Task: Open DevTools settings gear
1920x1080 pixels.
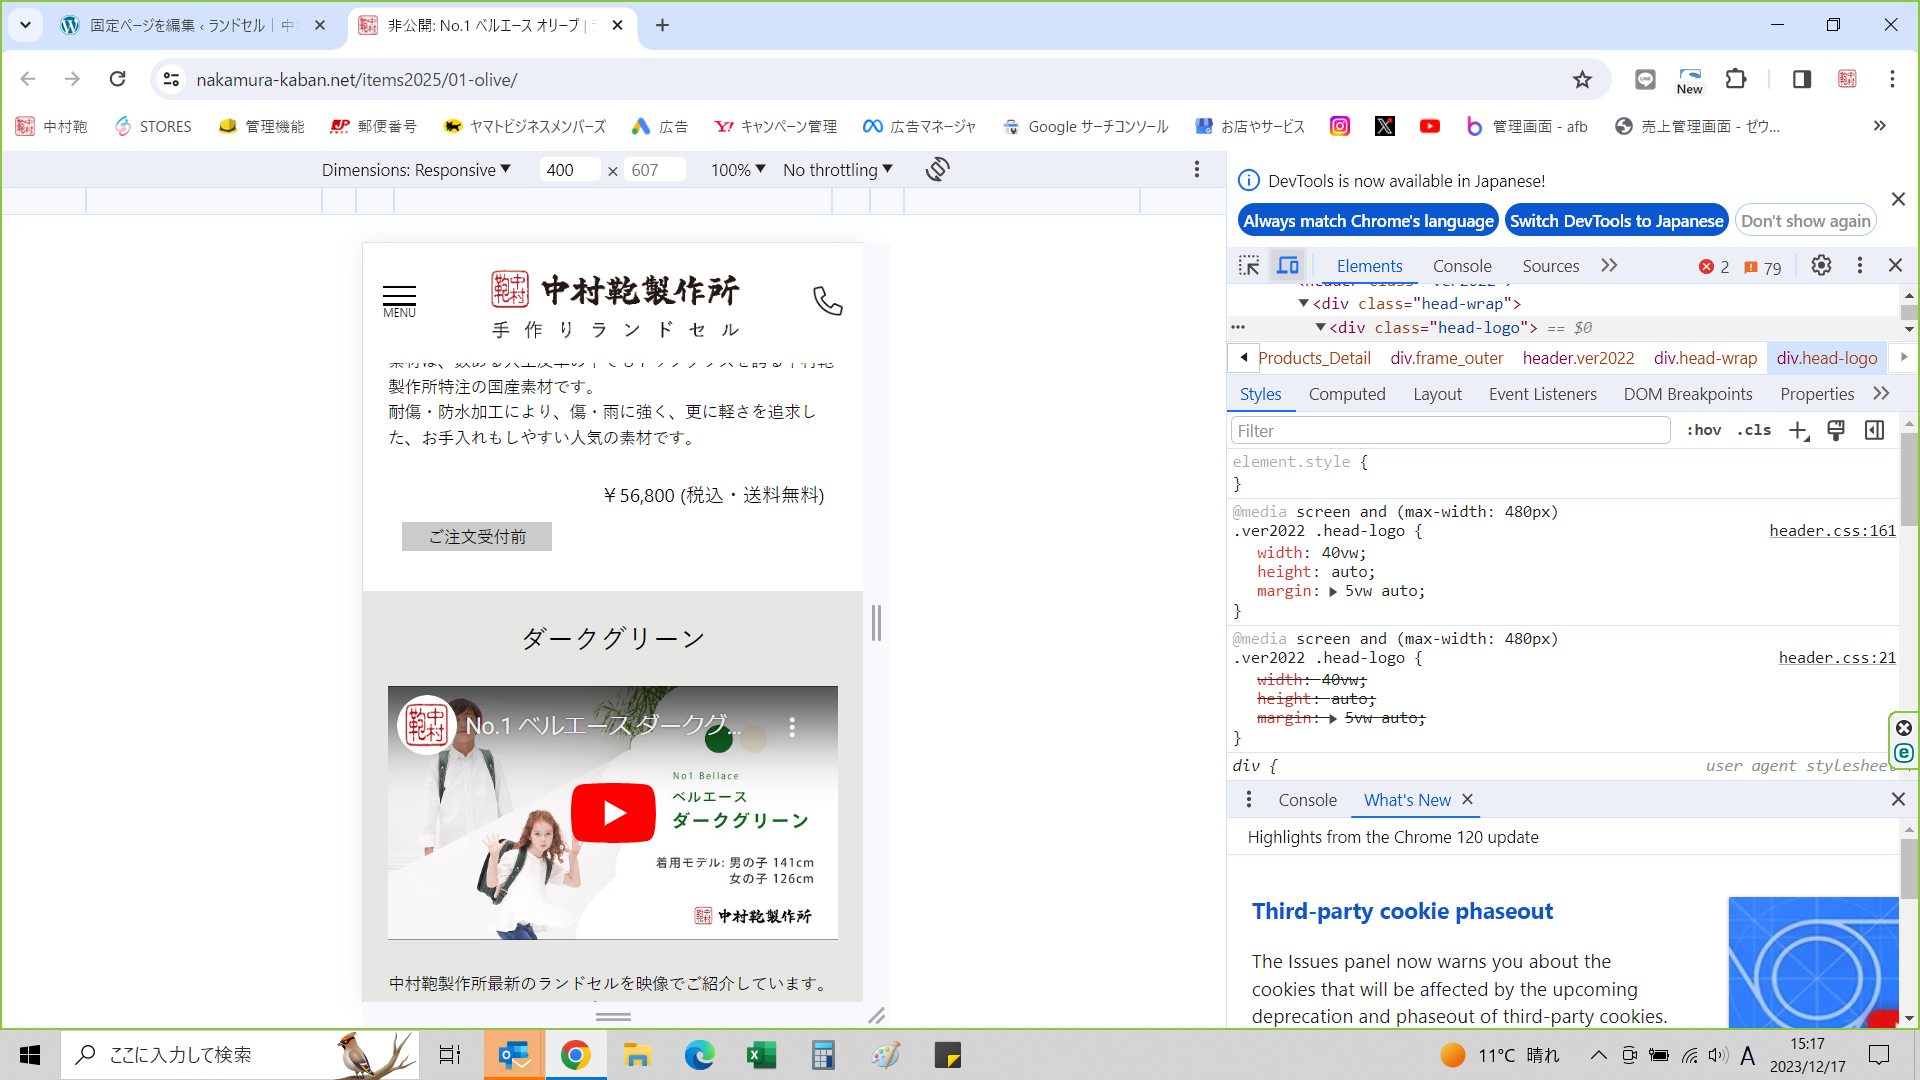Action: point(1821,265)
